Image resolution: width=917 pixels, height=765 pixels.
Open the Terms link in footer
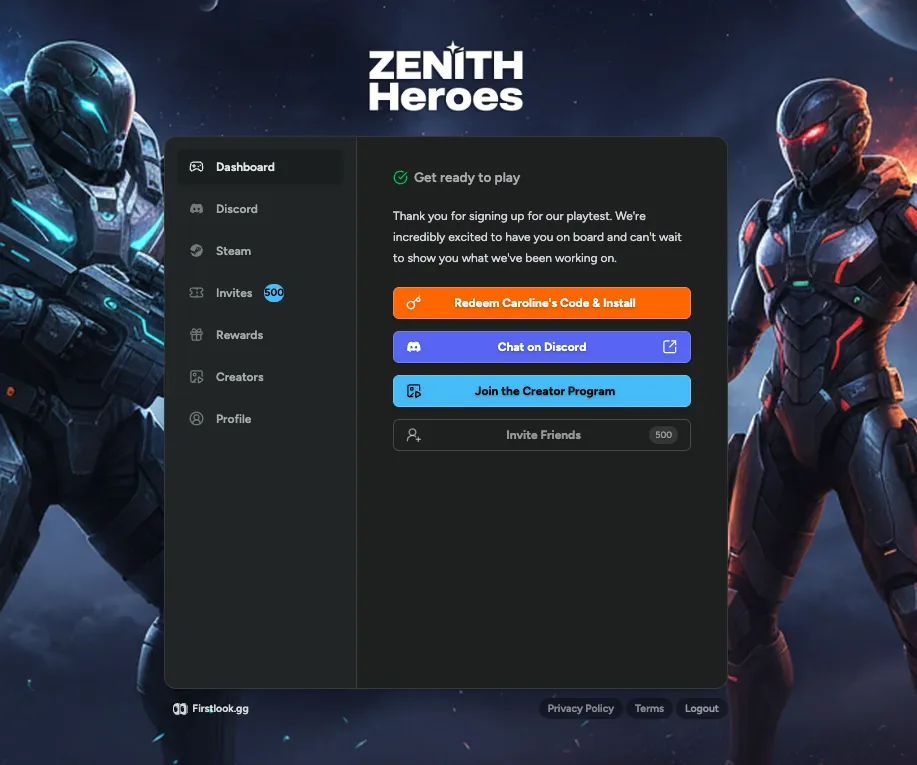(649, 708)
